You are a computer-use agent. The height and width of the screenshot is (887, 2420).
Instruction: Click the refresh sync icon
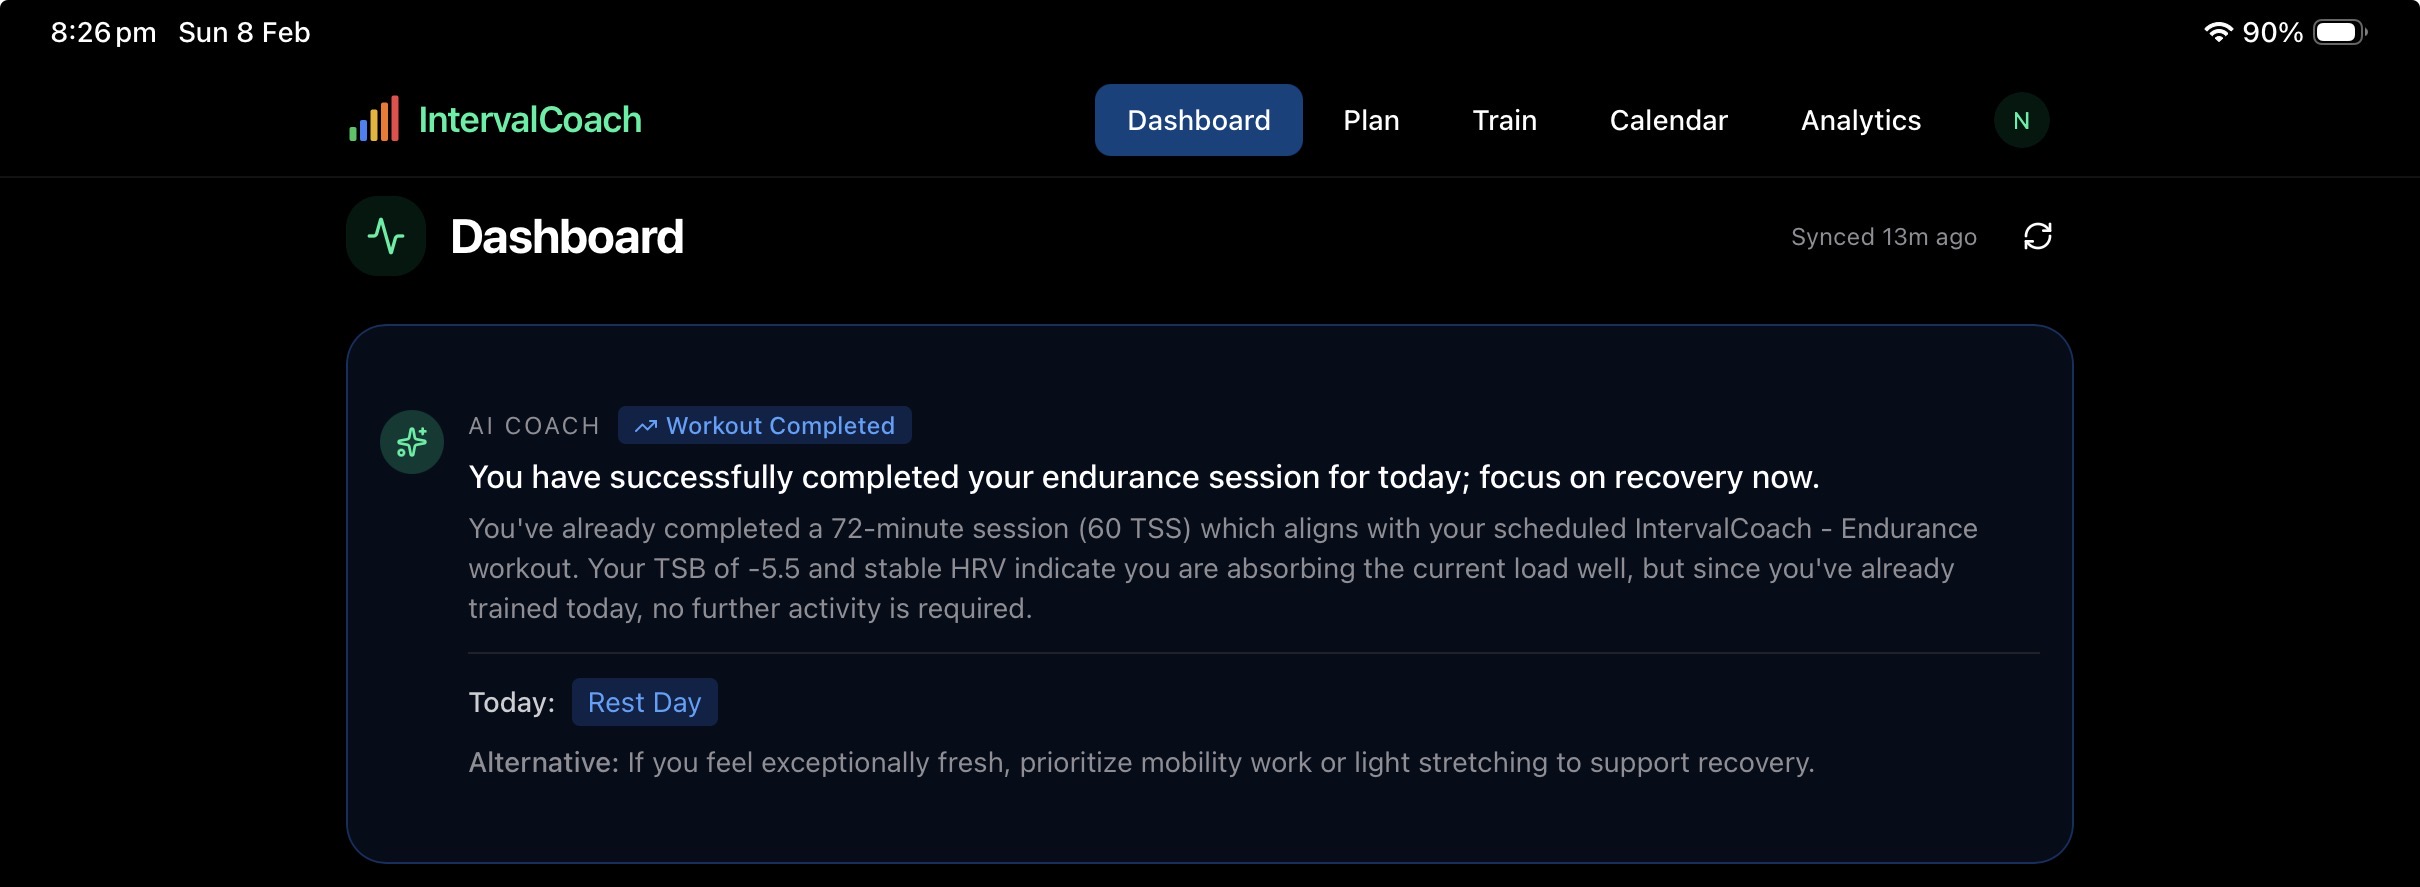(2037, 237)
